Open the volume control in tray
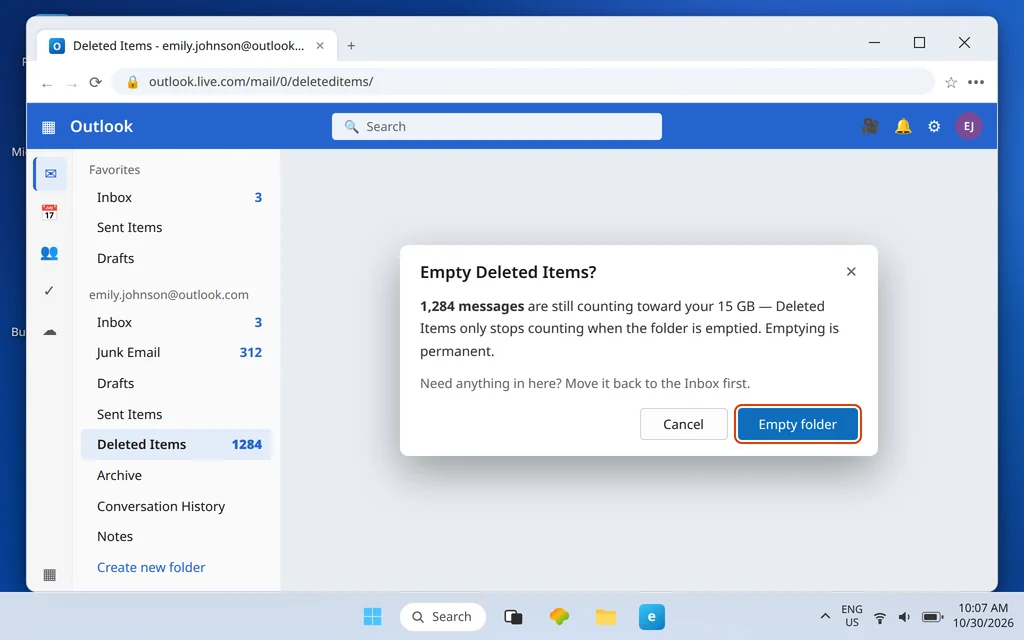 click(x=904, y=617)
